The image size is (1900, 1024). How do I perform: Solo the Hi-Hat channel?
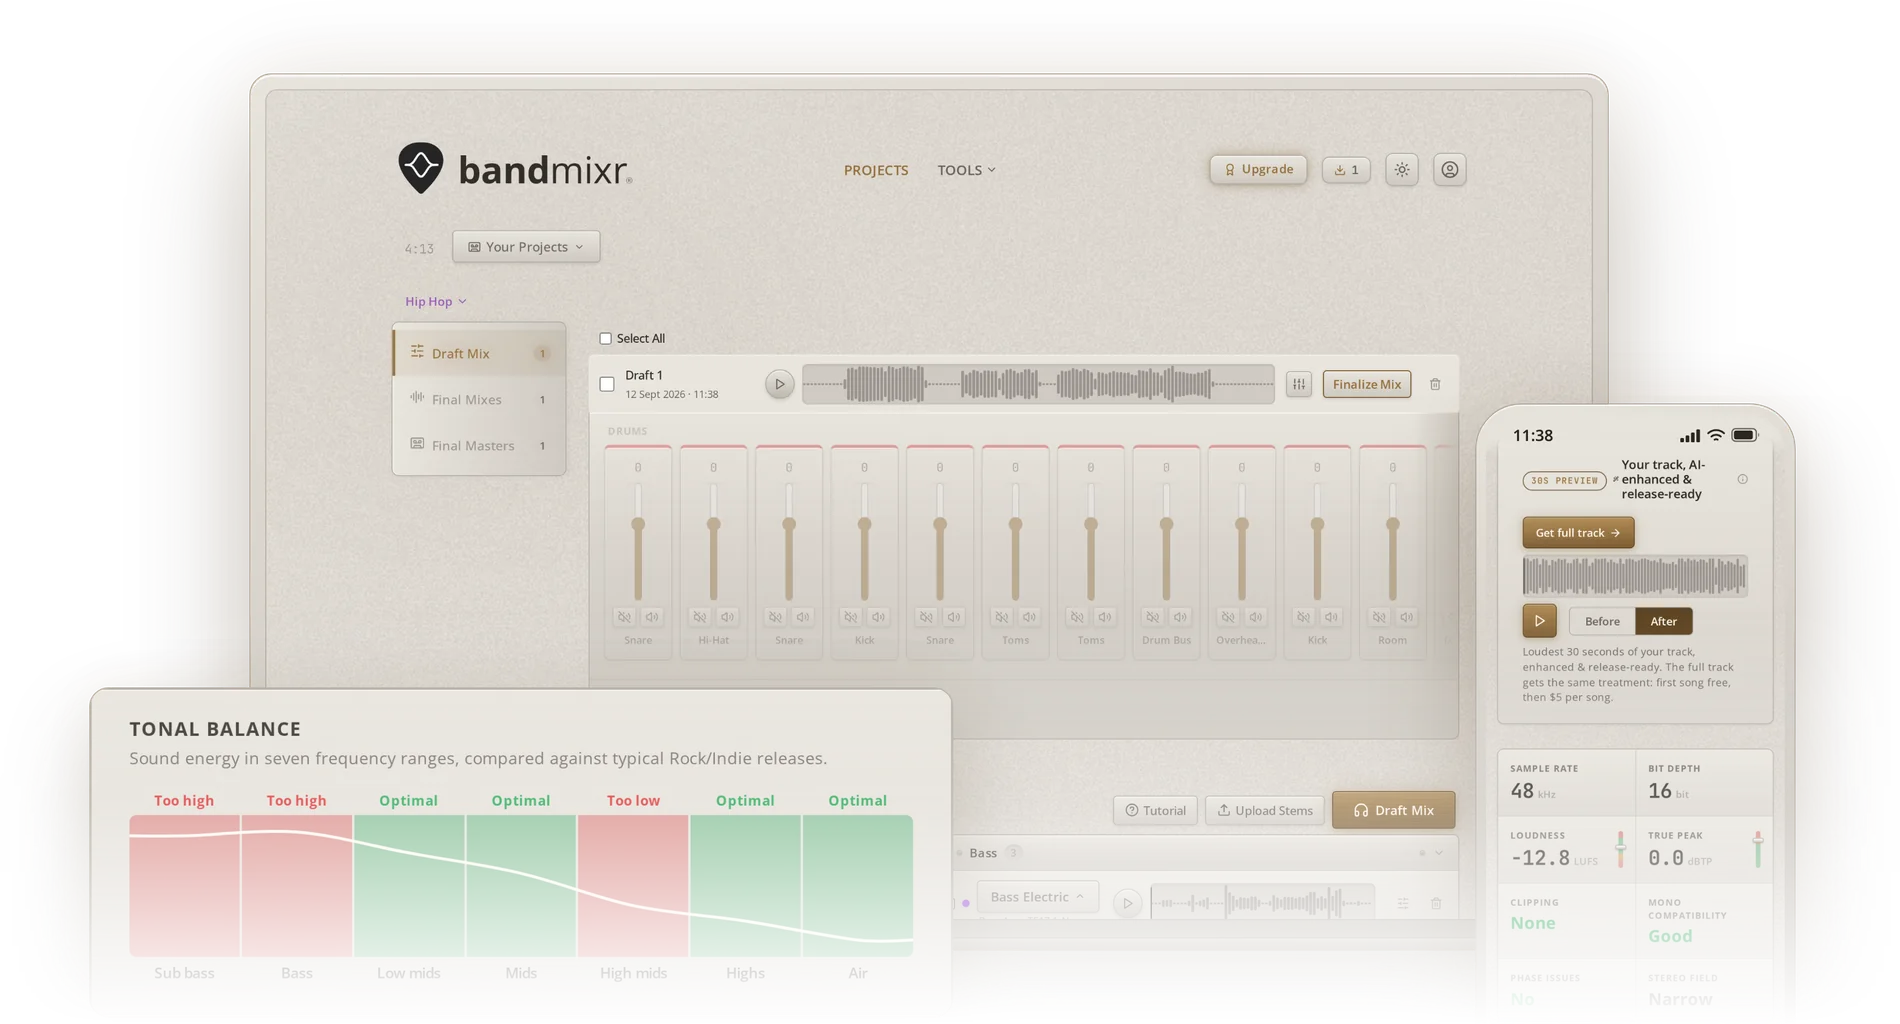(x=727, y=617)
